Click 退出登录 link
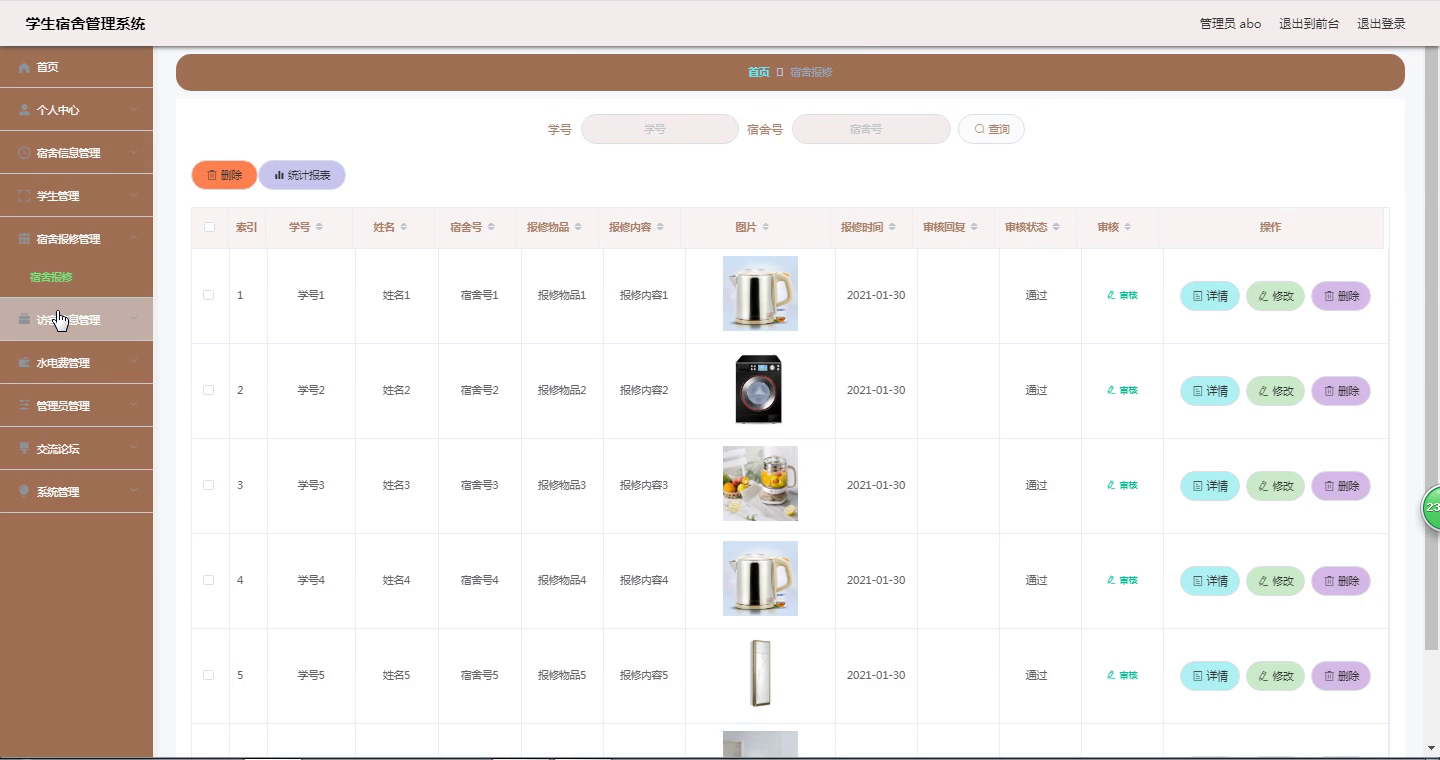This screenshot has width=1440, height=760. tap(1381, 23)
